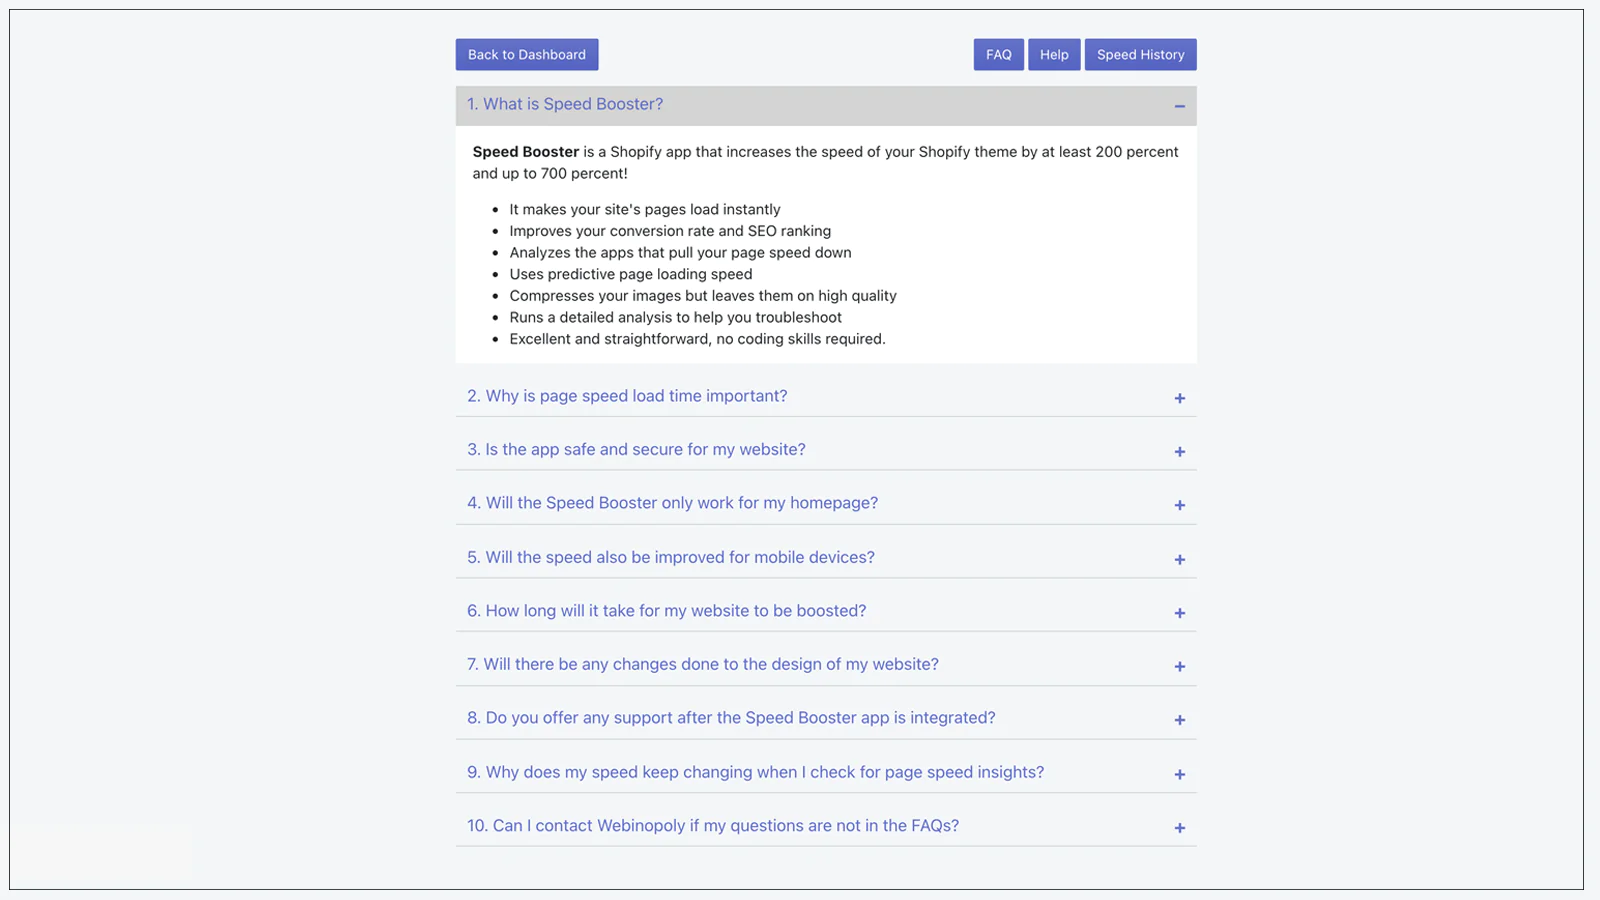The image size is (1600, 900).
Task: Click plus icon beside homepage question
Action: [1180, 505]
